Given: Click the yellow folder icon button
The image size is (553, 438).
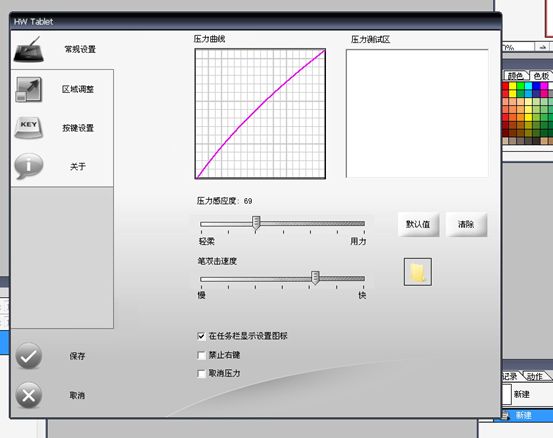Looking at the screenshot, I should pyautogui.click(x=418, y=272).
